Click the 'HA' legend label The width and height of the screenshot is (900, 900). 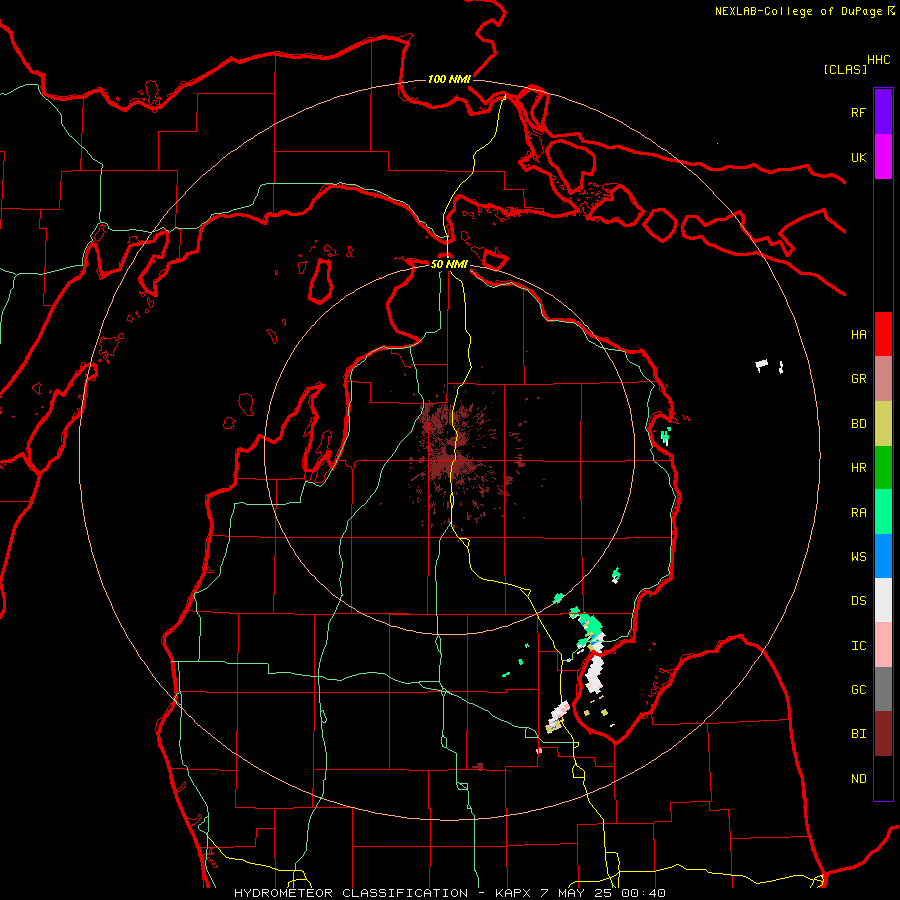tap(858, 335)
